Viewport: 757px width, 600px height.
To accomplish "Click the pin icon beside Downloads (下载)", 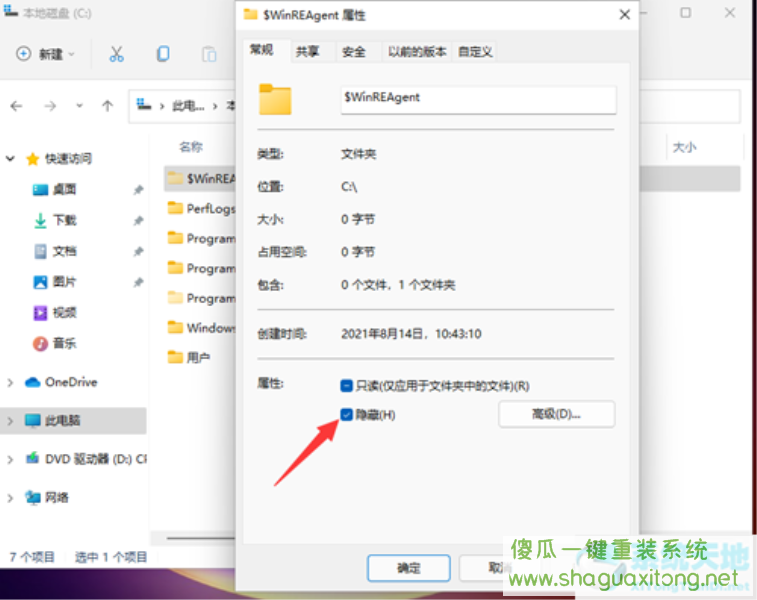I will [x=139, y=221].
